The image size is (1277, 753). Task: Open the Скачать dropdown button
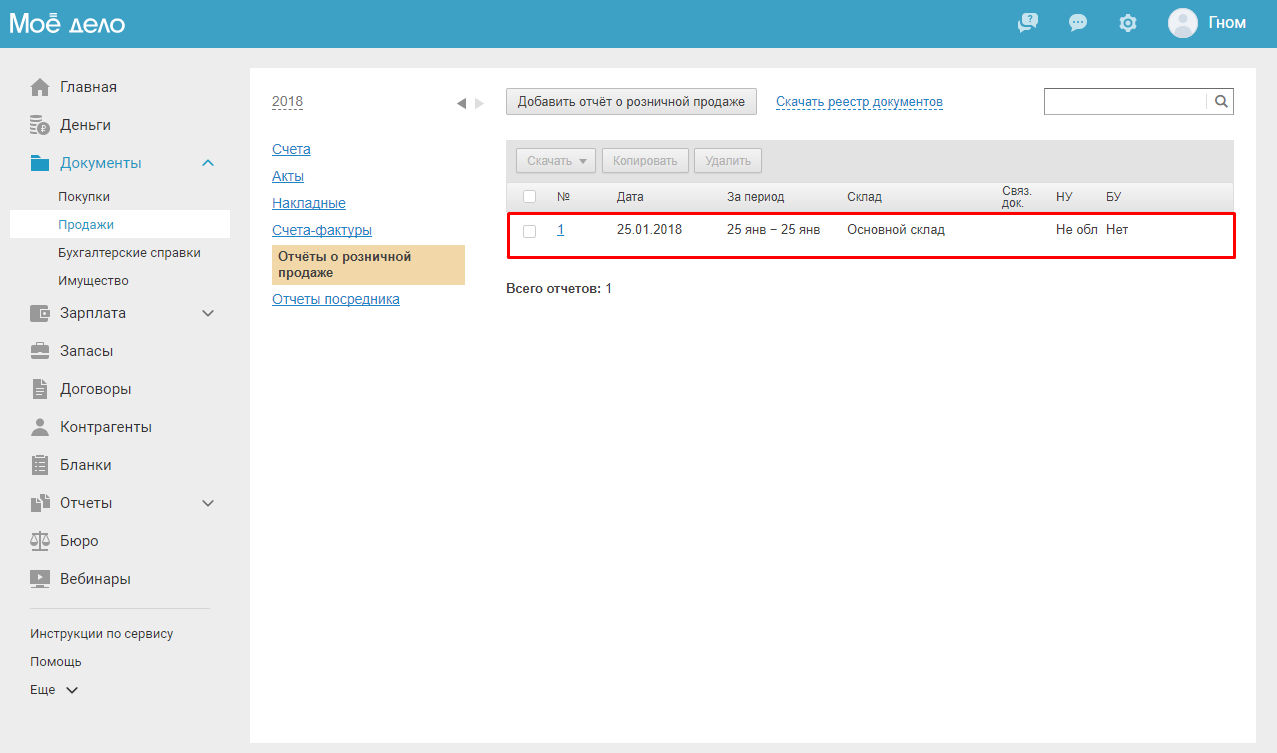(555, 161)
